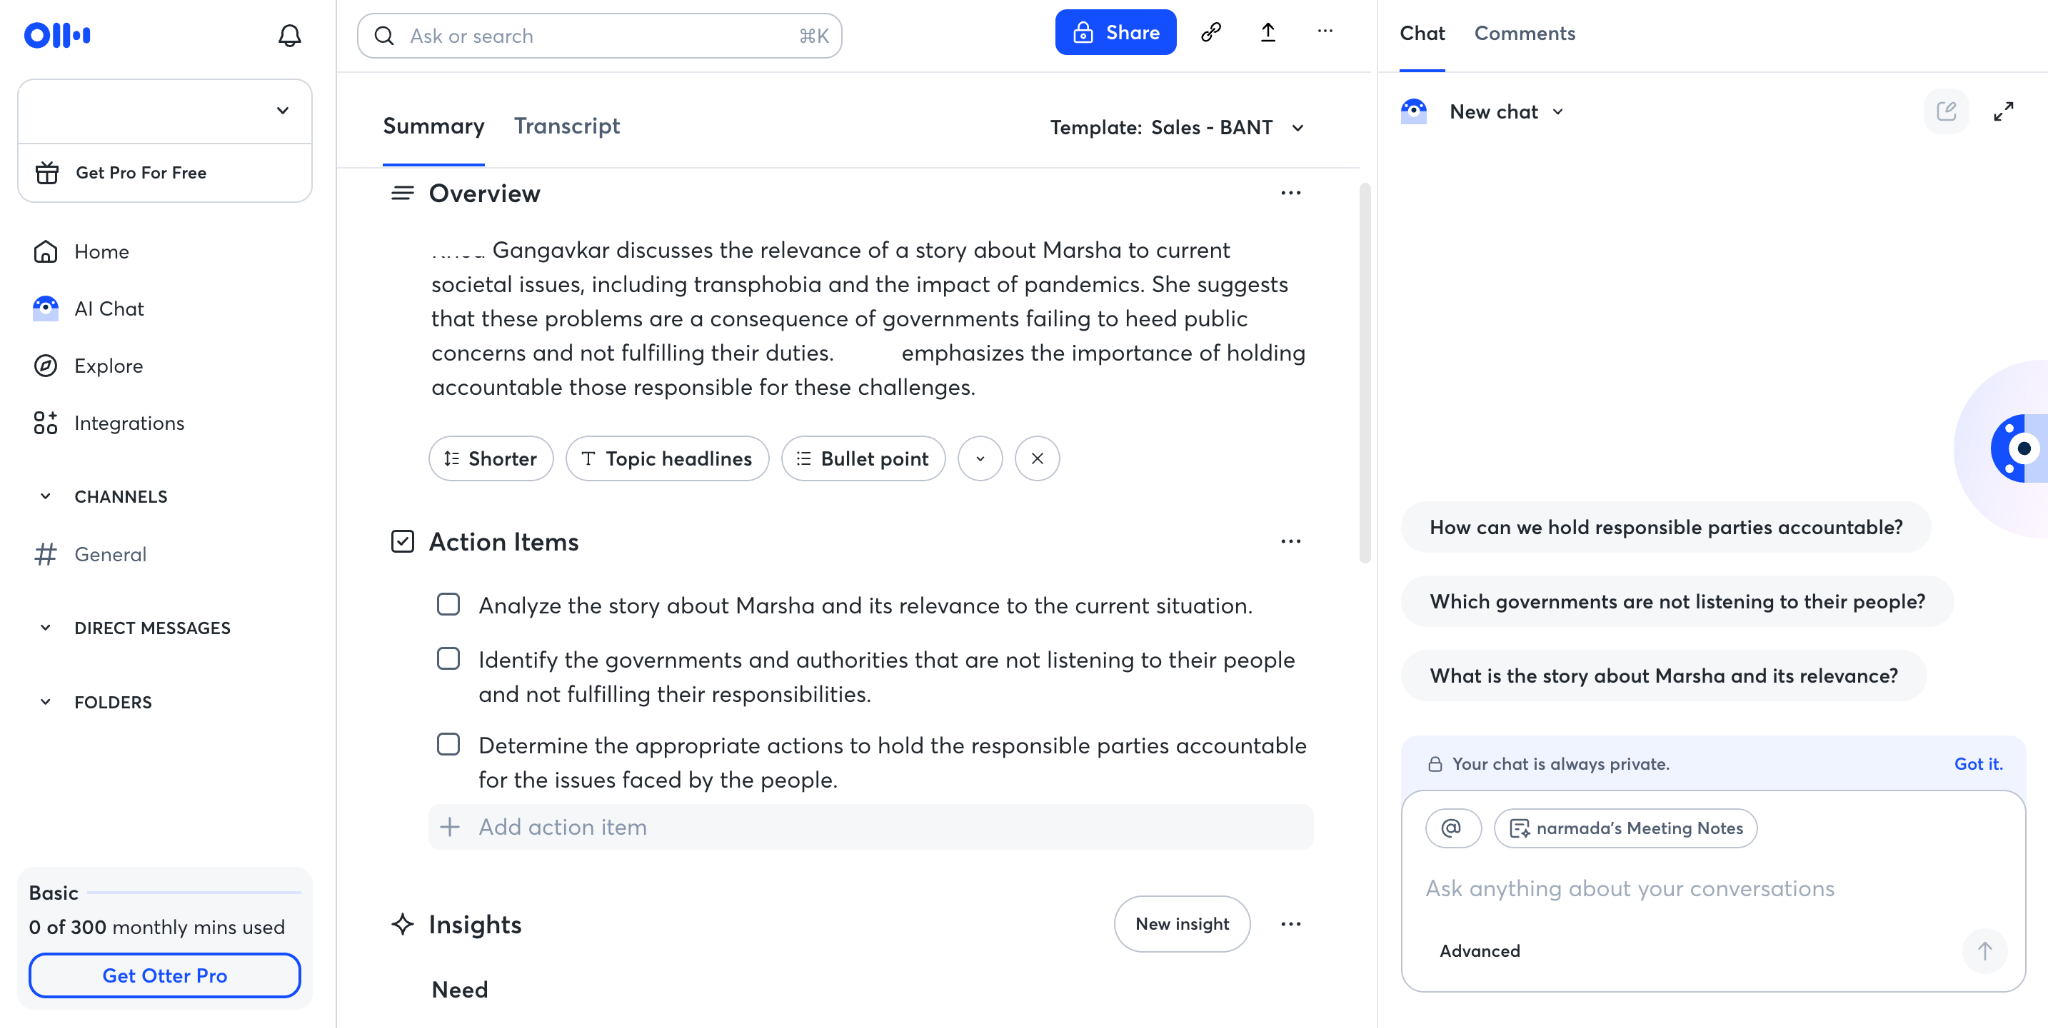
Task: Check 'Identify the governments and authorities' item
Action: pos(449,659)
